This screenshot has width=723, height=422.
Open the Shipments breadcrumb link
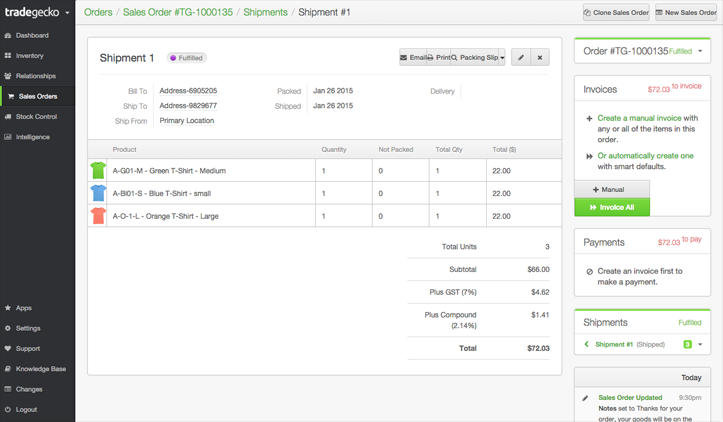coord(266,12)
